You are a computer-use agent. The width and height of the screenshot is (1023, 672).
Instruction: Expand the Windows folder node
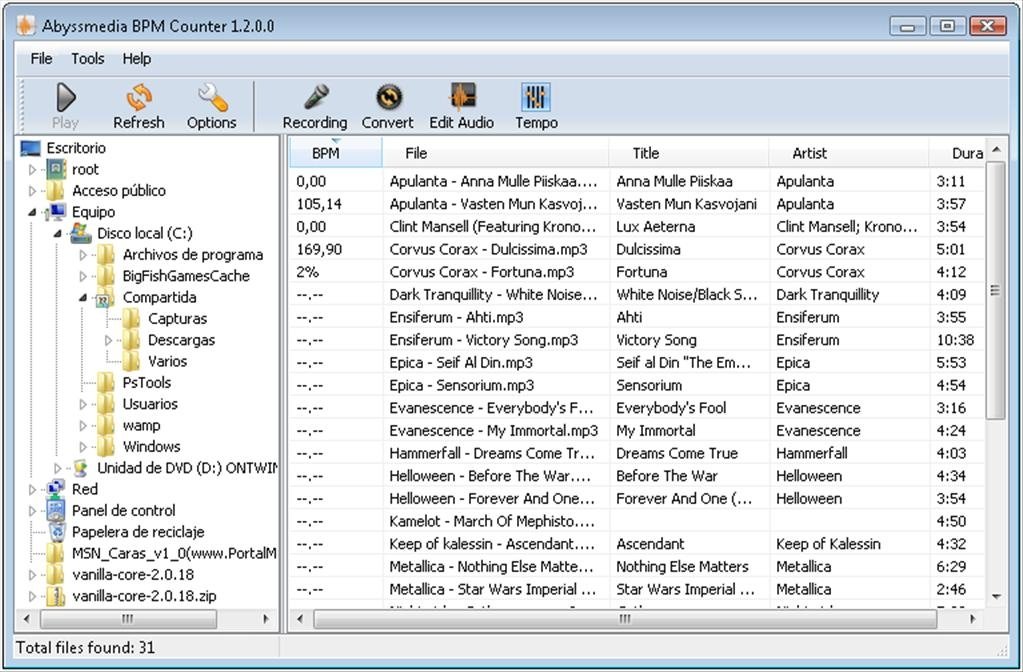pyautogui.click(x=83, y=447)
